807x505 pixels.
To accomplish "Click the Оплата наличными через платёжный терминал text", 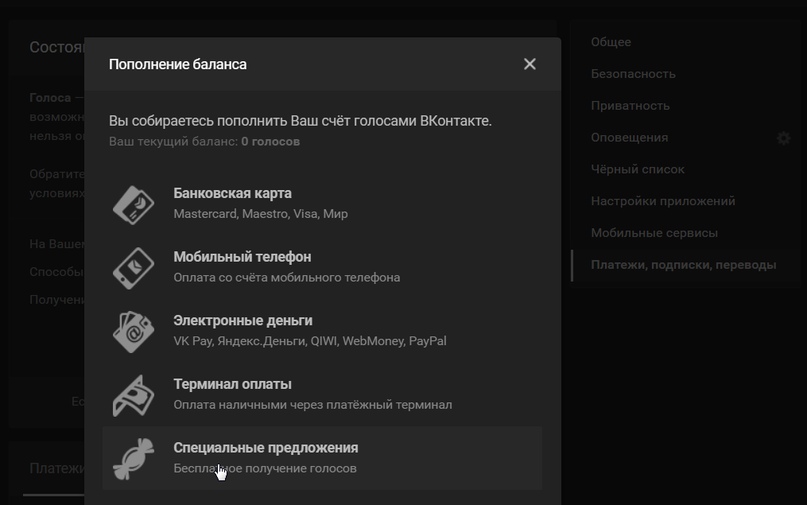I will pyautogui.click(x=312, y=405).
